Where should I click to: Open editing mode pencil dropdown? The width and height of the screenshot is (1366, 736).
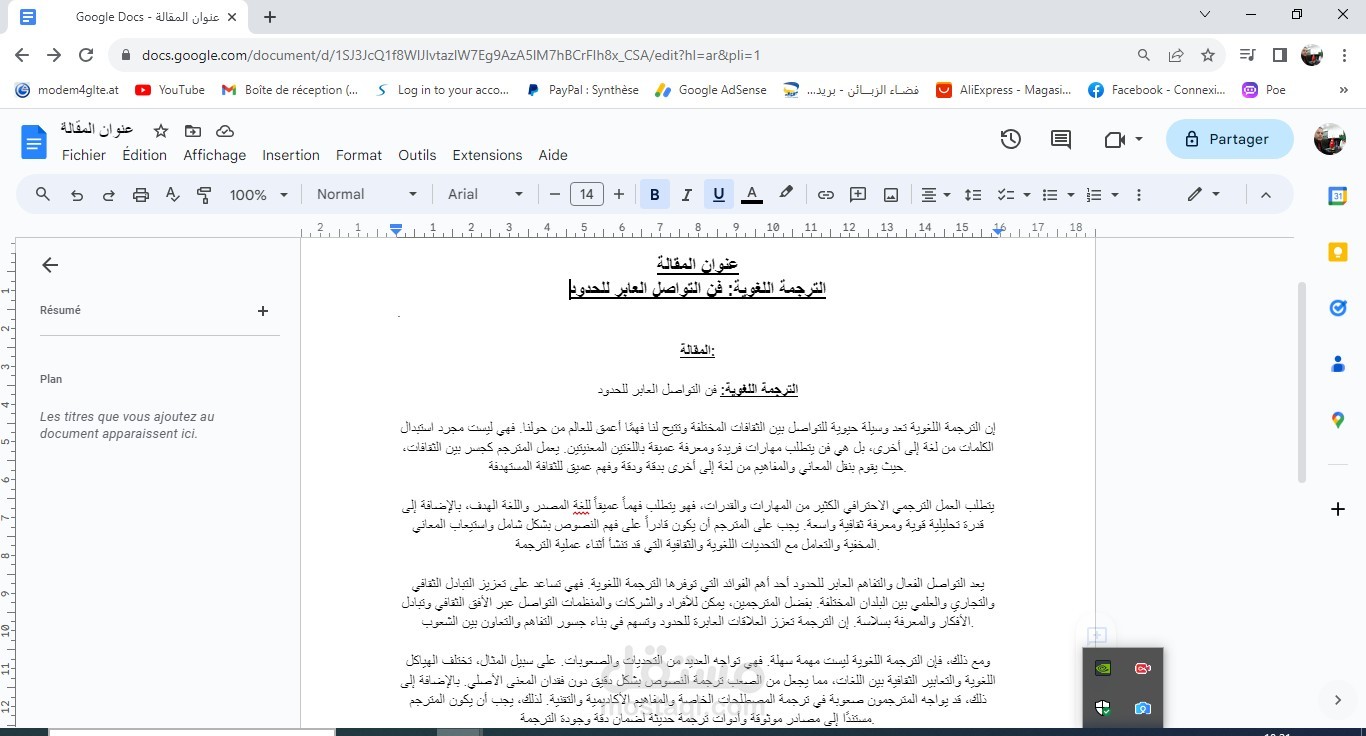[1204, 194]
